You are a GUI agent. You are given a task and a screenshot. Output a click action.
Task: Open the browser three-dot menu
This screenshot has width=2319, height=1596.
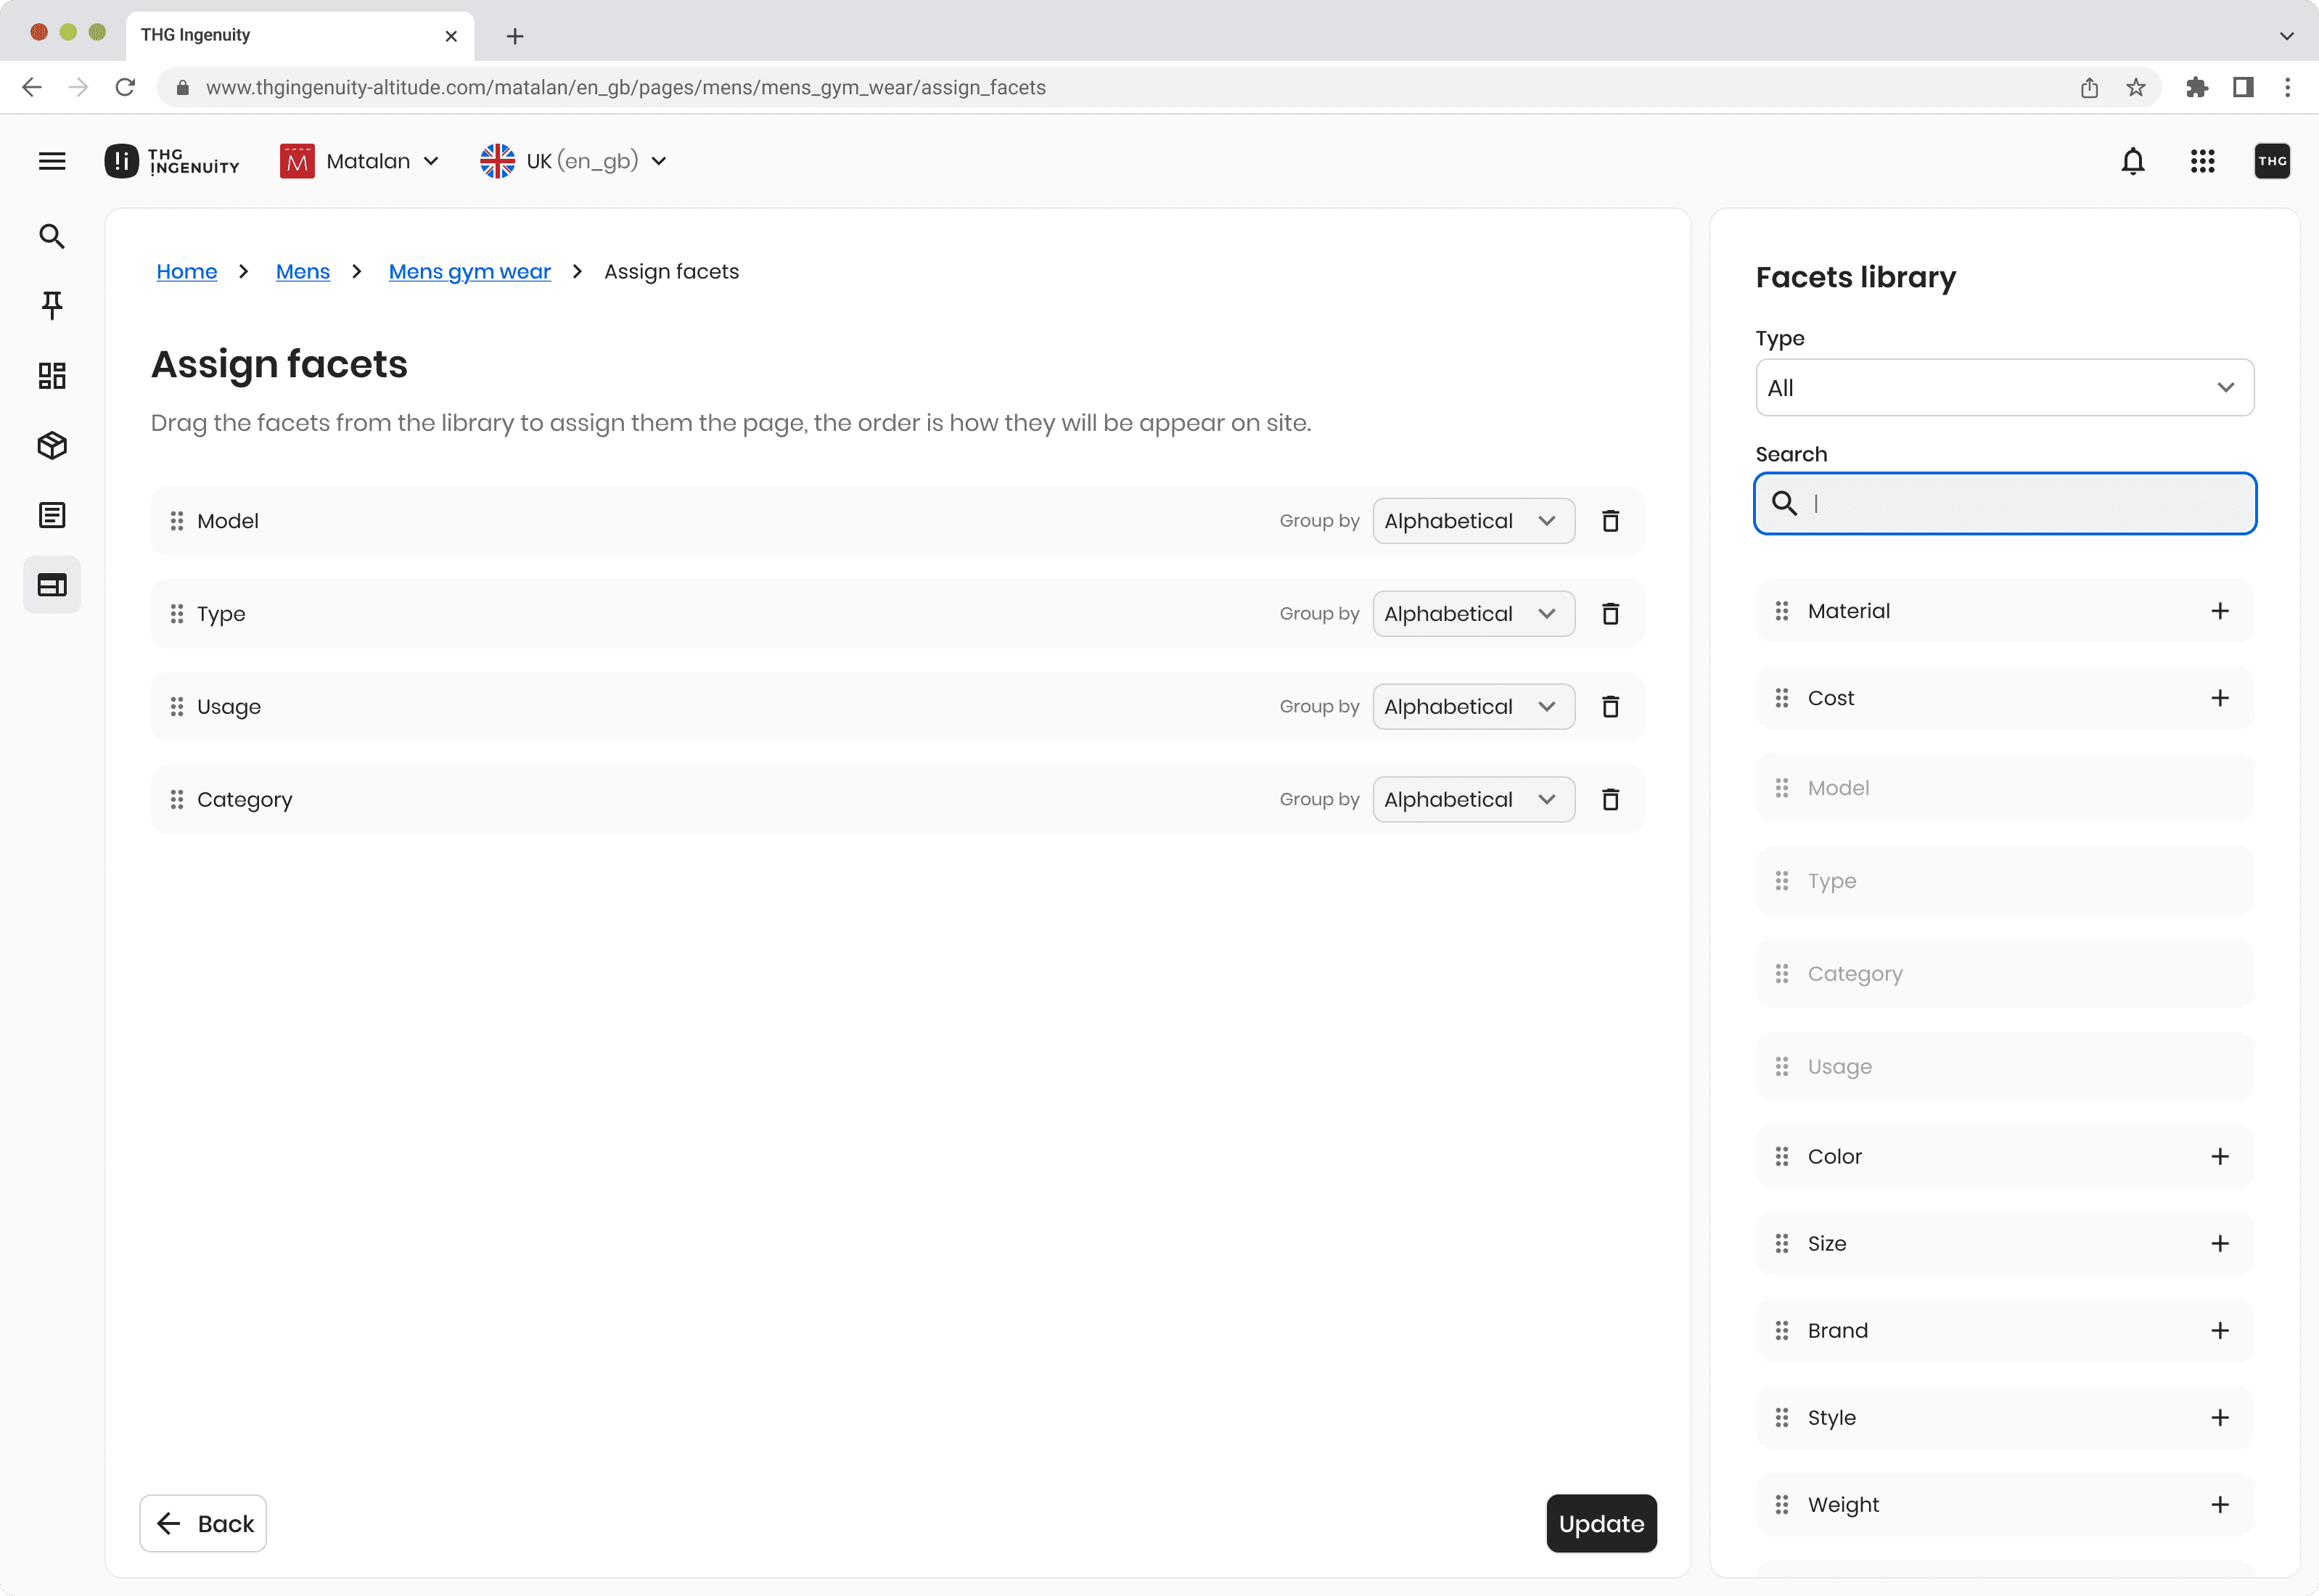click(x=2287, y=88)
